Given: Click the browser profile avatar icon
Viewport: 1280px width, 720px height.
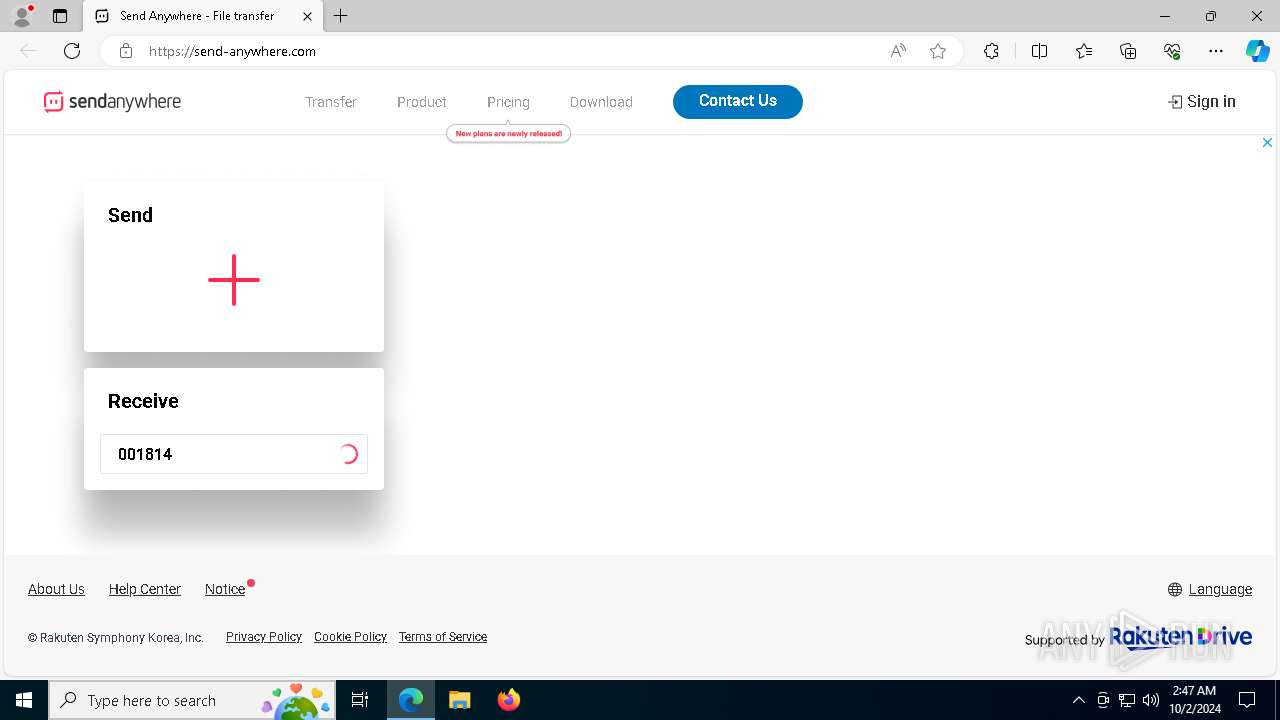Looking at the screenshot, I should click(x=22, y=16).
